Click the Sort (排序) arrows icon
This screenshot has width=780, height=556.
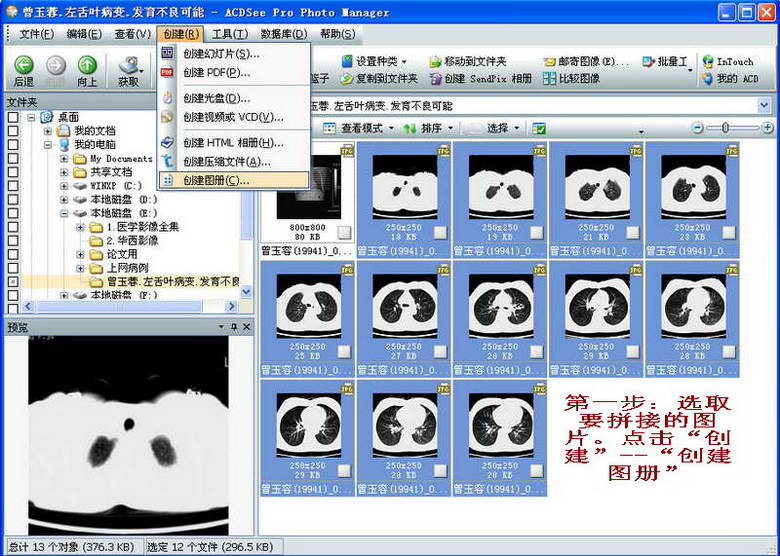point(409,128)
